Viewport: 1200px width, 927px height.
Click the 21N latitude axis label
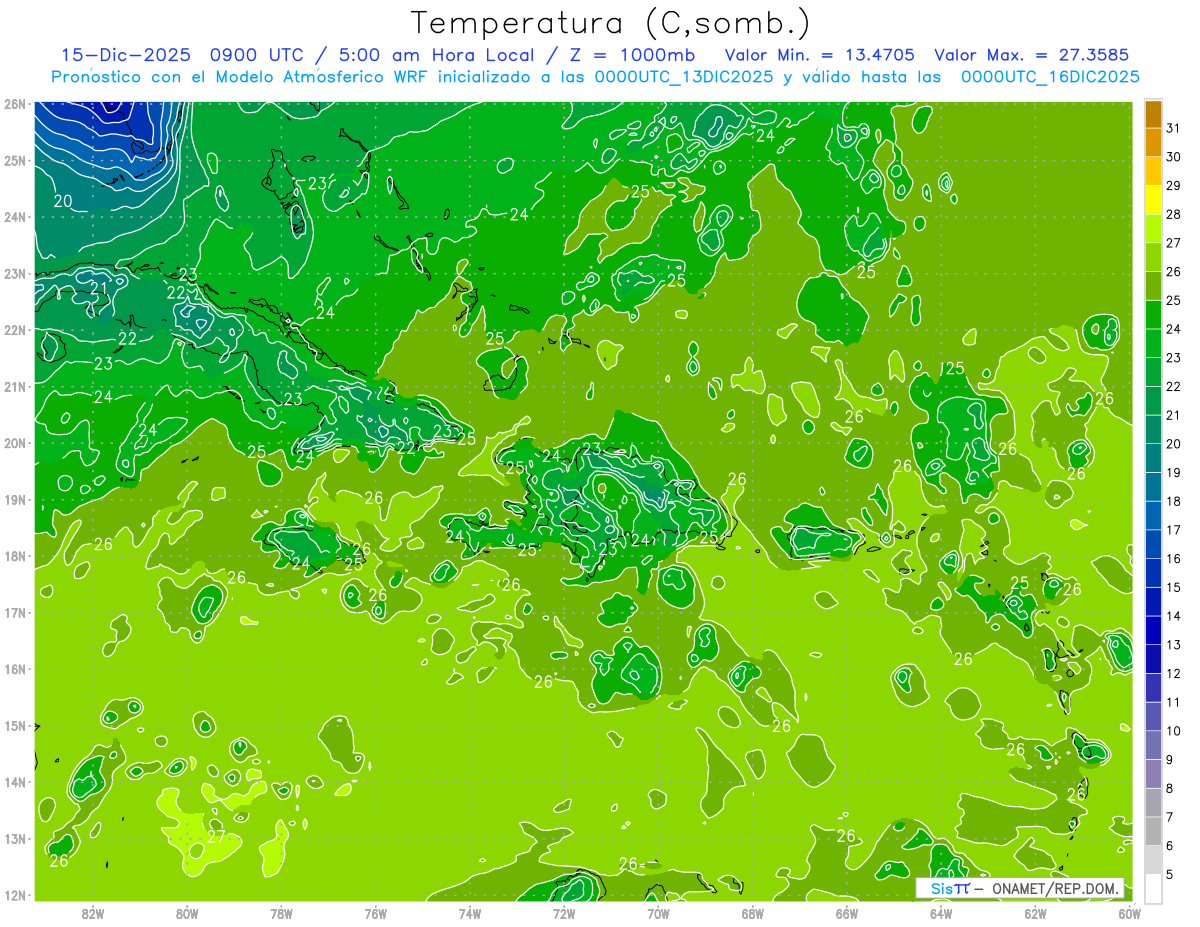coord(15,386)
